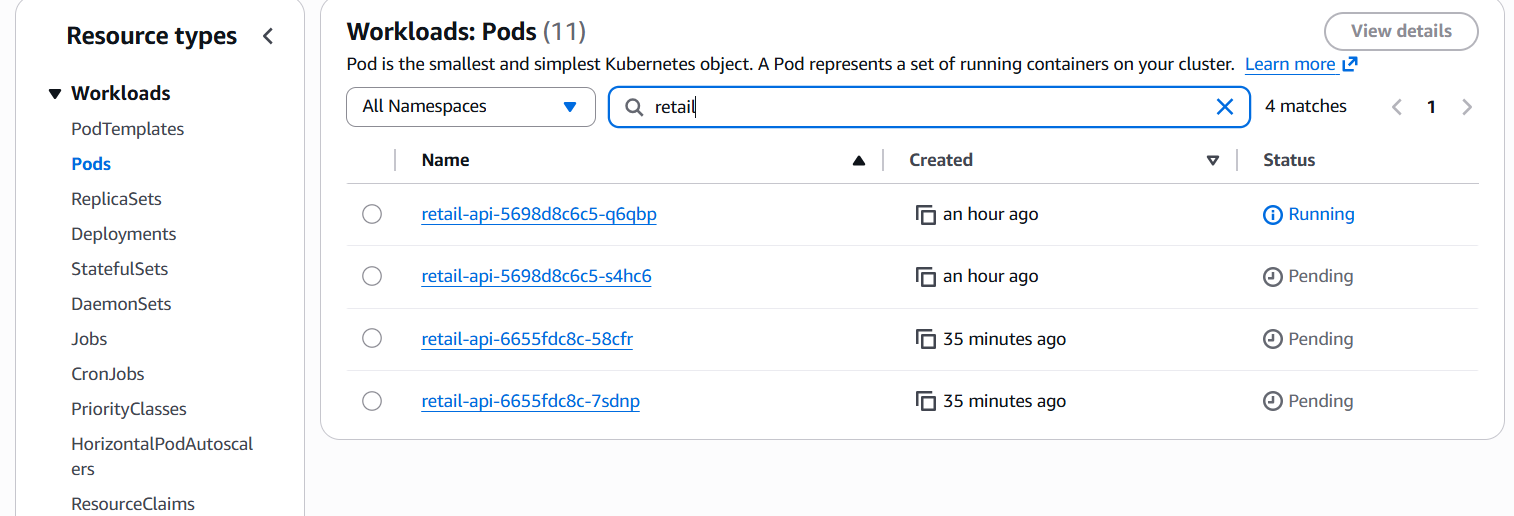Collapse the Workloads tree section

pyautogui.click(x=55, y=94)
